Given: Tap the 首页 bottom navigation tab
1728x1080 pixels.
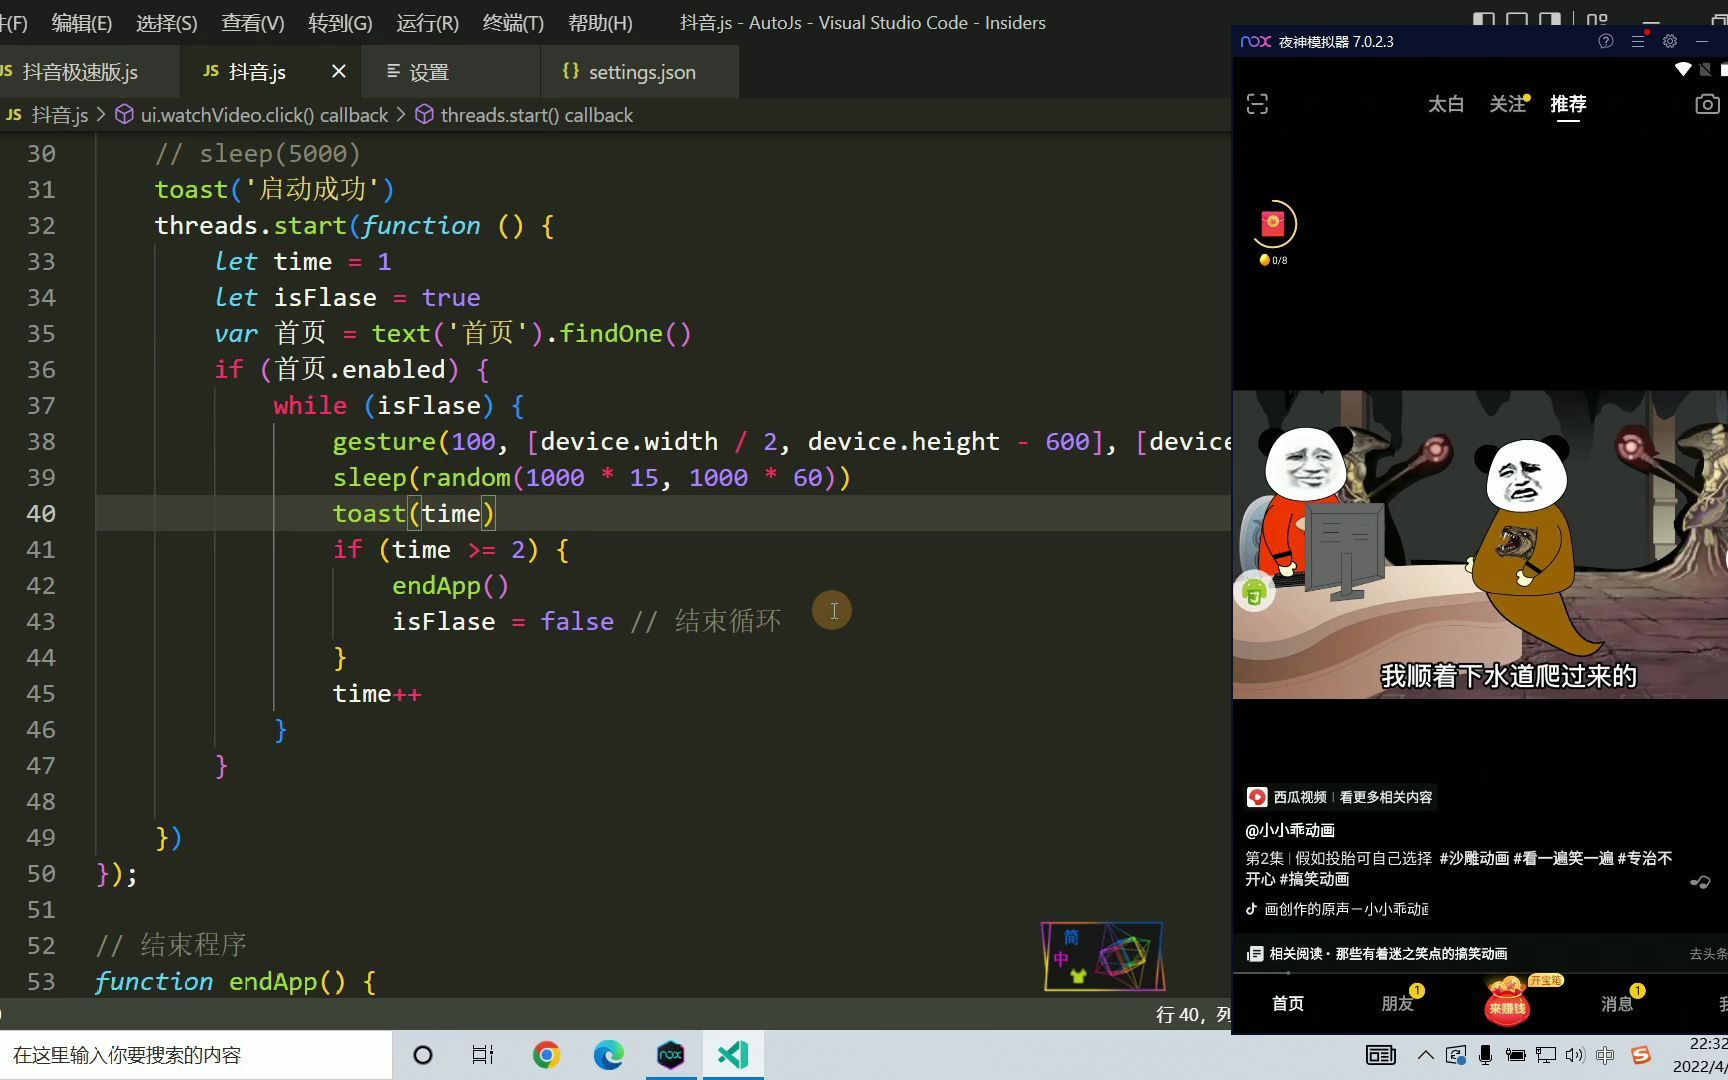Looking at the screenshot, I should [x=1288, y=1003].
